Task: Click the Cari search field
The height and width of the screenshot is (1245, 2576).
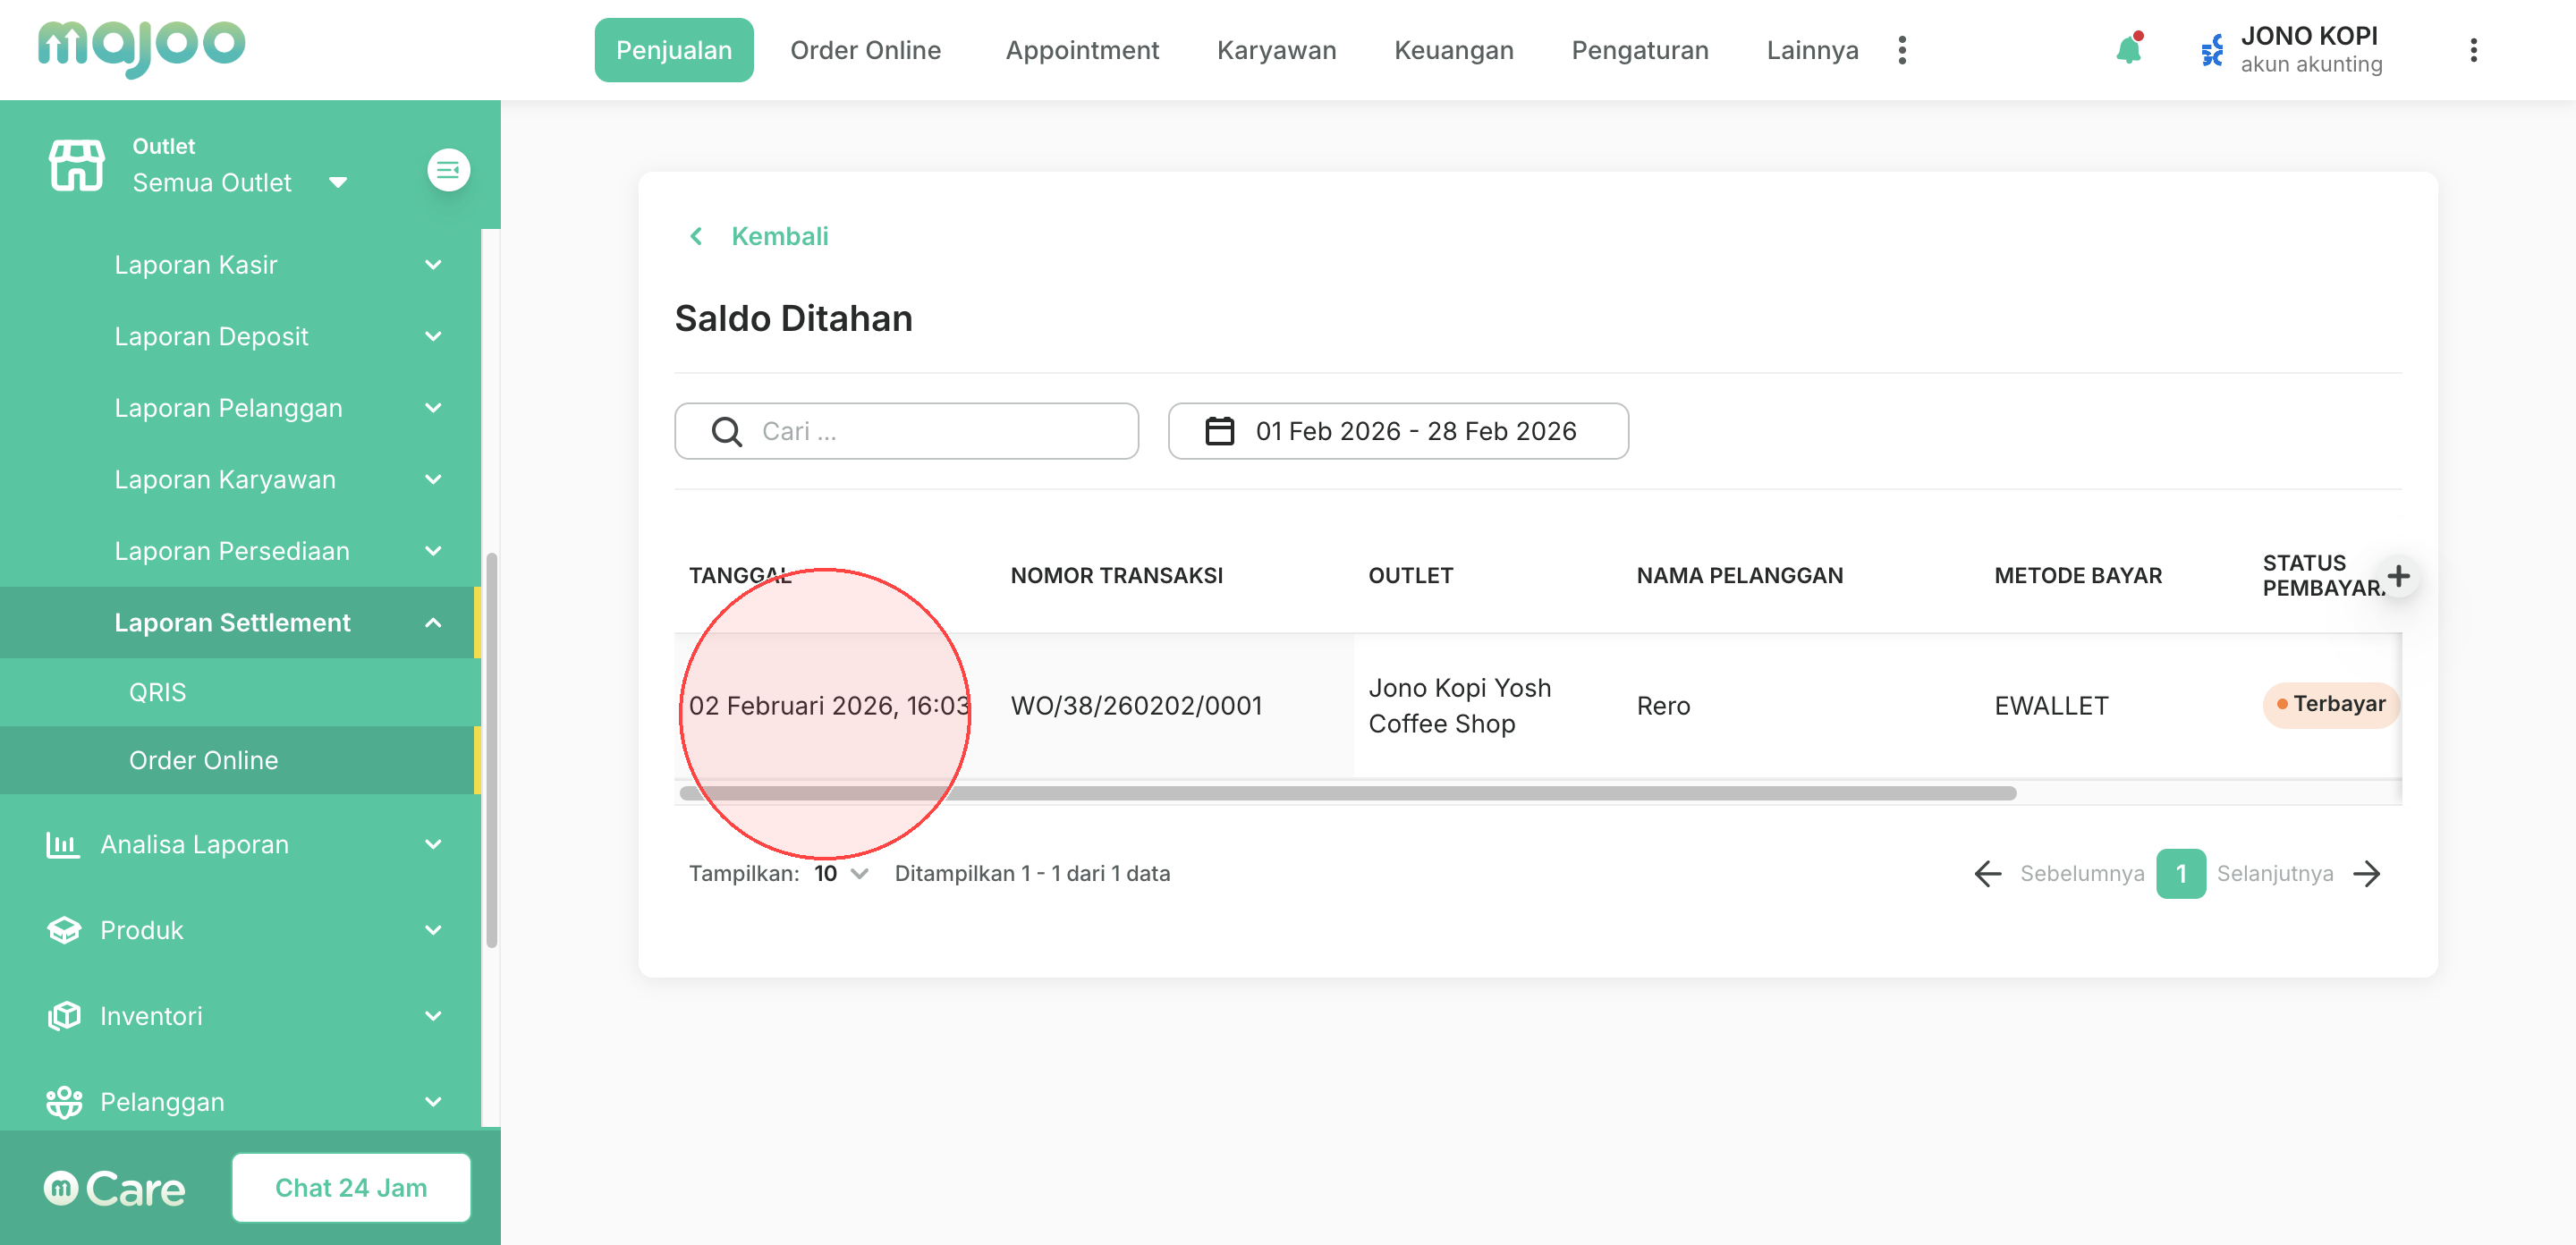Action: tap(906, 431)
